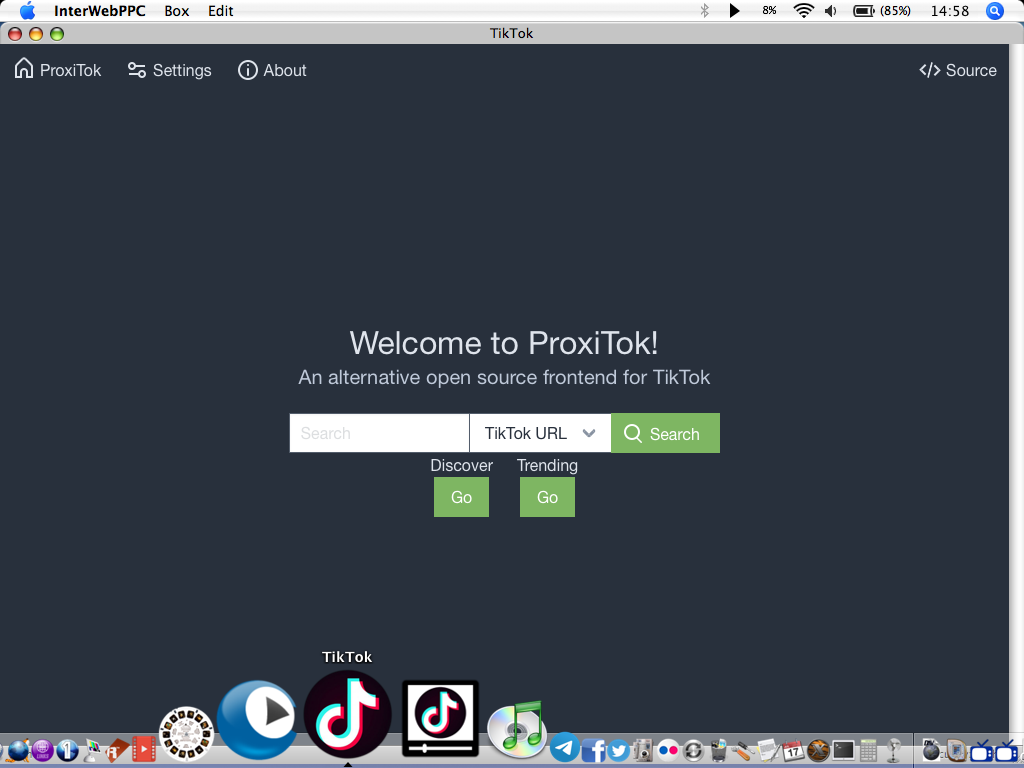Open the Apple menu
Viewport: 1024px width, 768px height.
[x=27, y=10]
